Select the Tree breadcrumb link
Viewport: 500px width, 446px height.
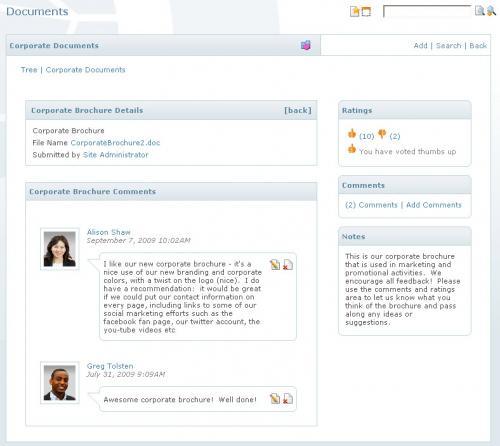[x=29, y=70]
